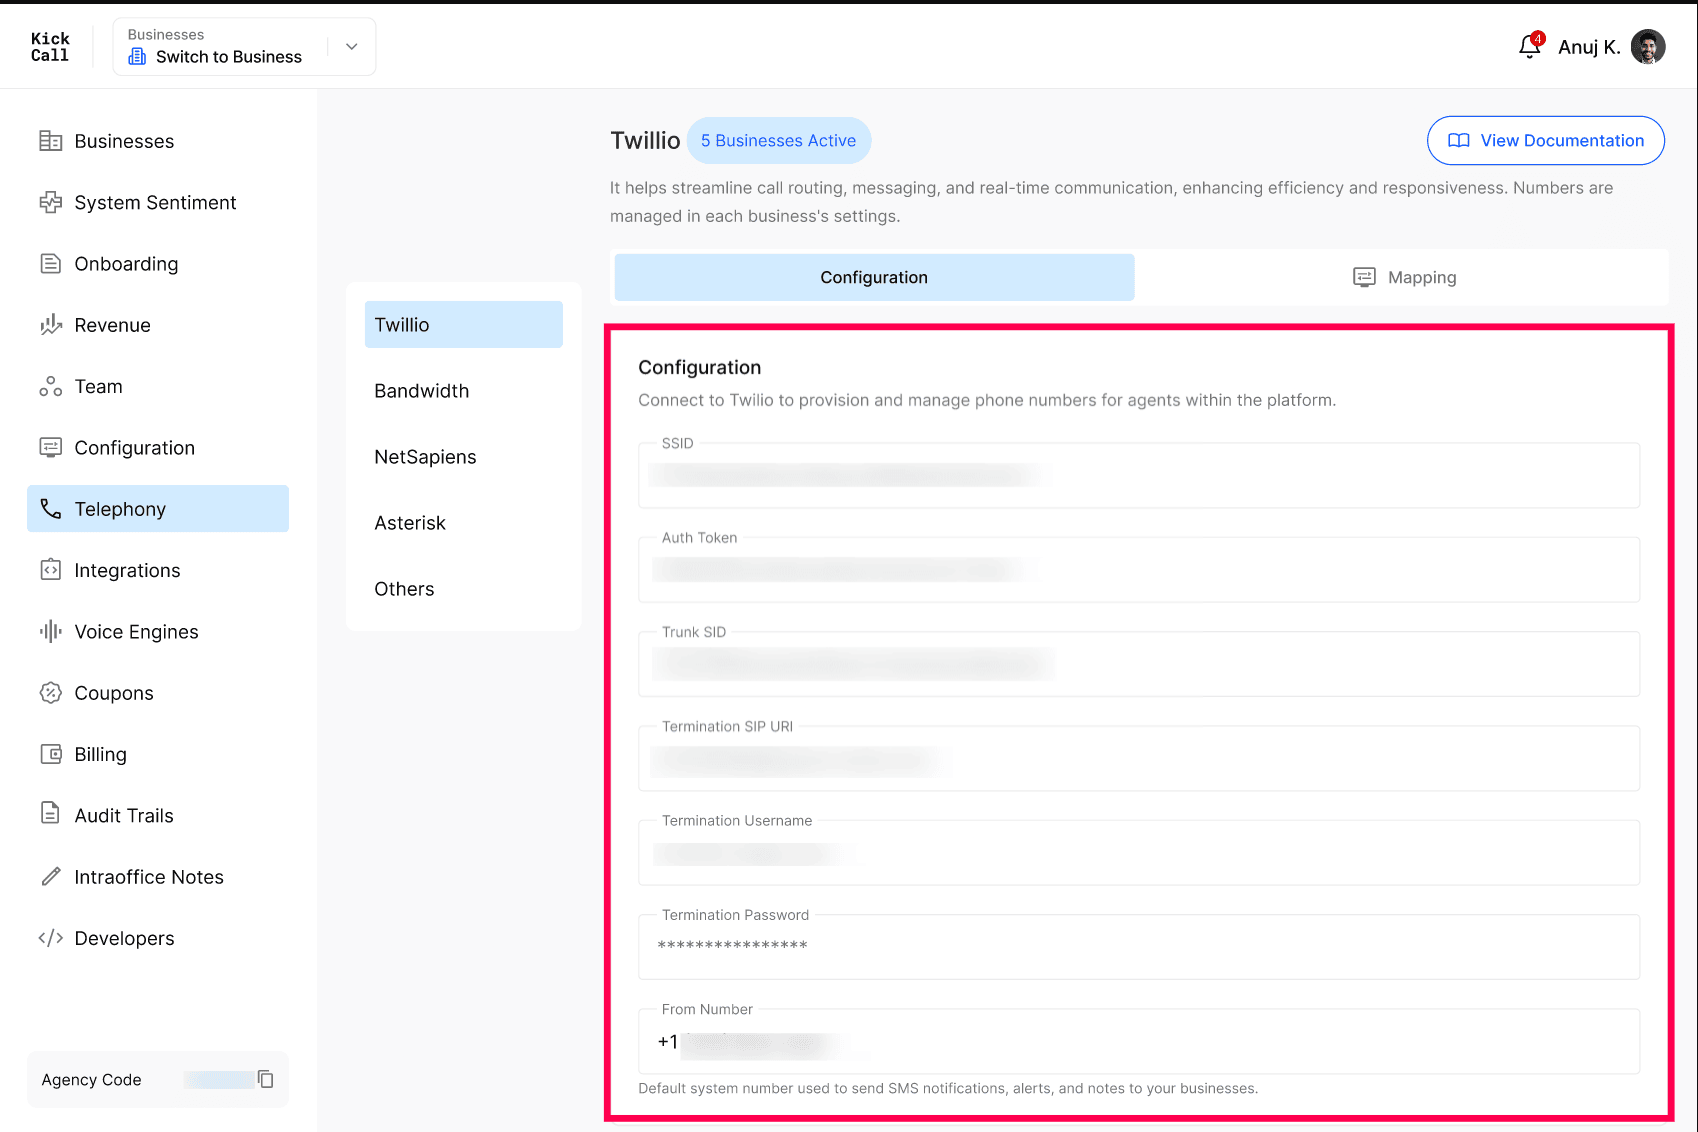Image resolution: width=1698 pixels, height=1132 pixels.
Task: Go to Voice Engines
Action: [x=158, y=631]
